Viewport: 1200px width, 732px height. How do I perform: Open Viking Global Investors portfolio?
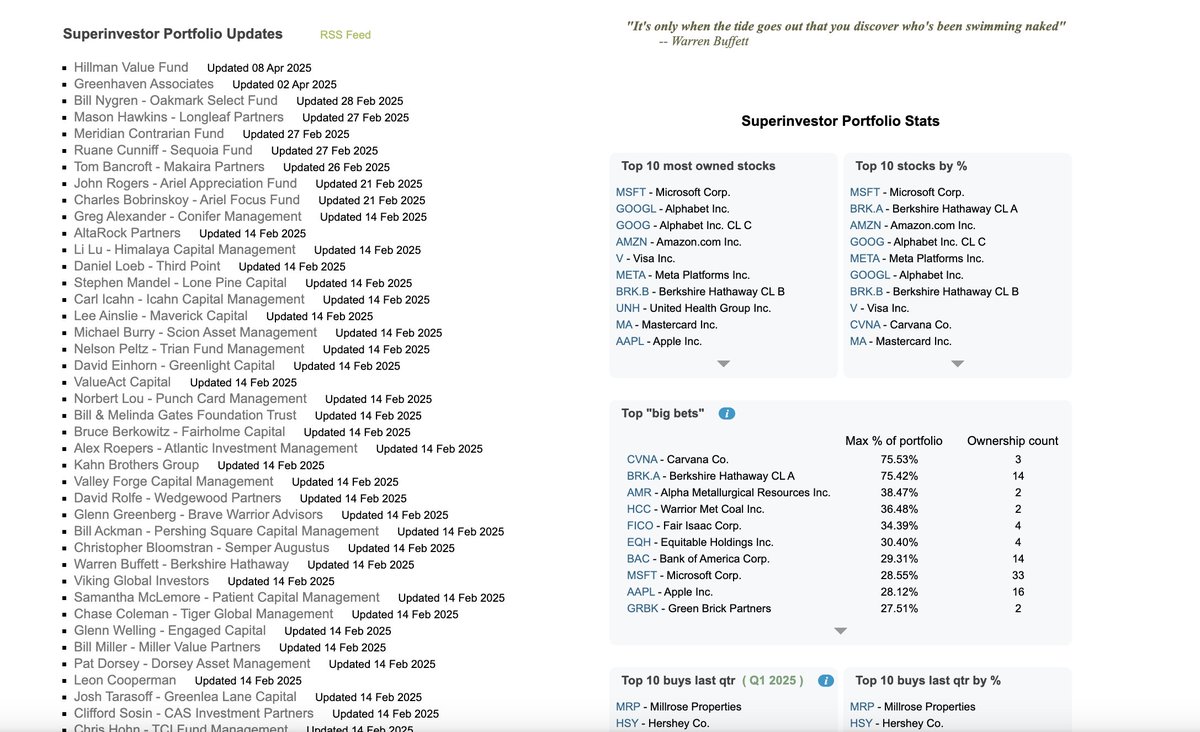point(141,580)
